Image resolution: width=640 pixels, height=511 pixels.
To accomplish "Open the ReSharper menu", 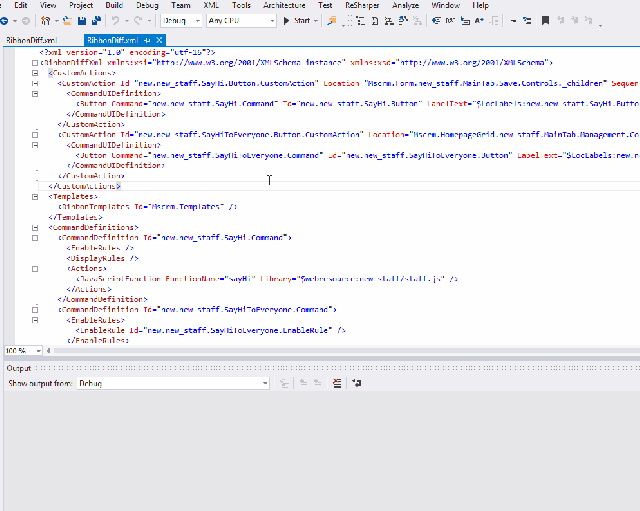I will click(362, 5).
